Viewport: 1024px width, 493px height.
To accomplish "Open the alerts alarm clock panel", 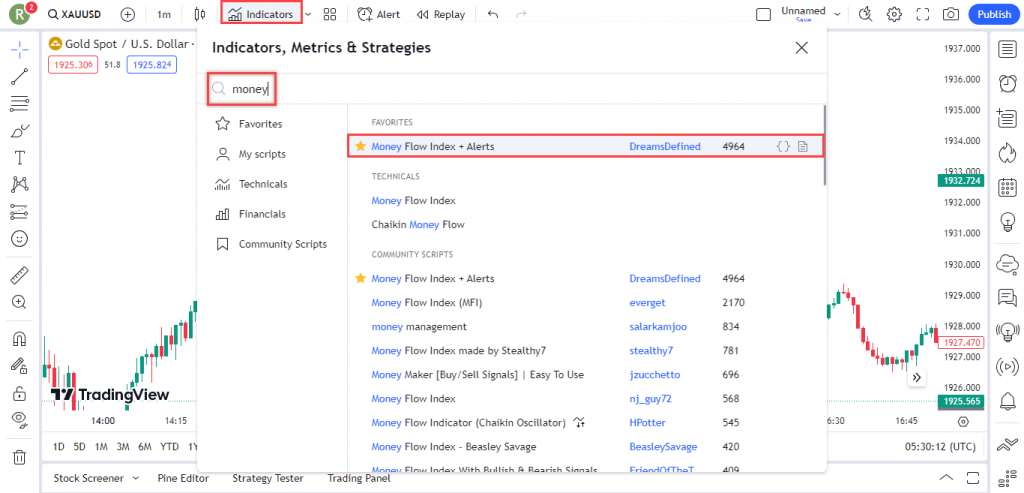I will (x=1008, y=84).
